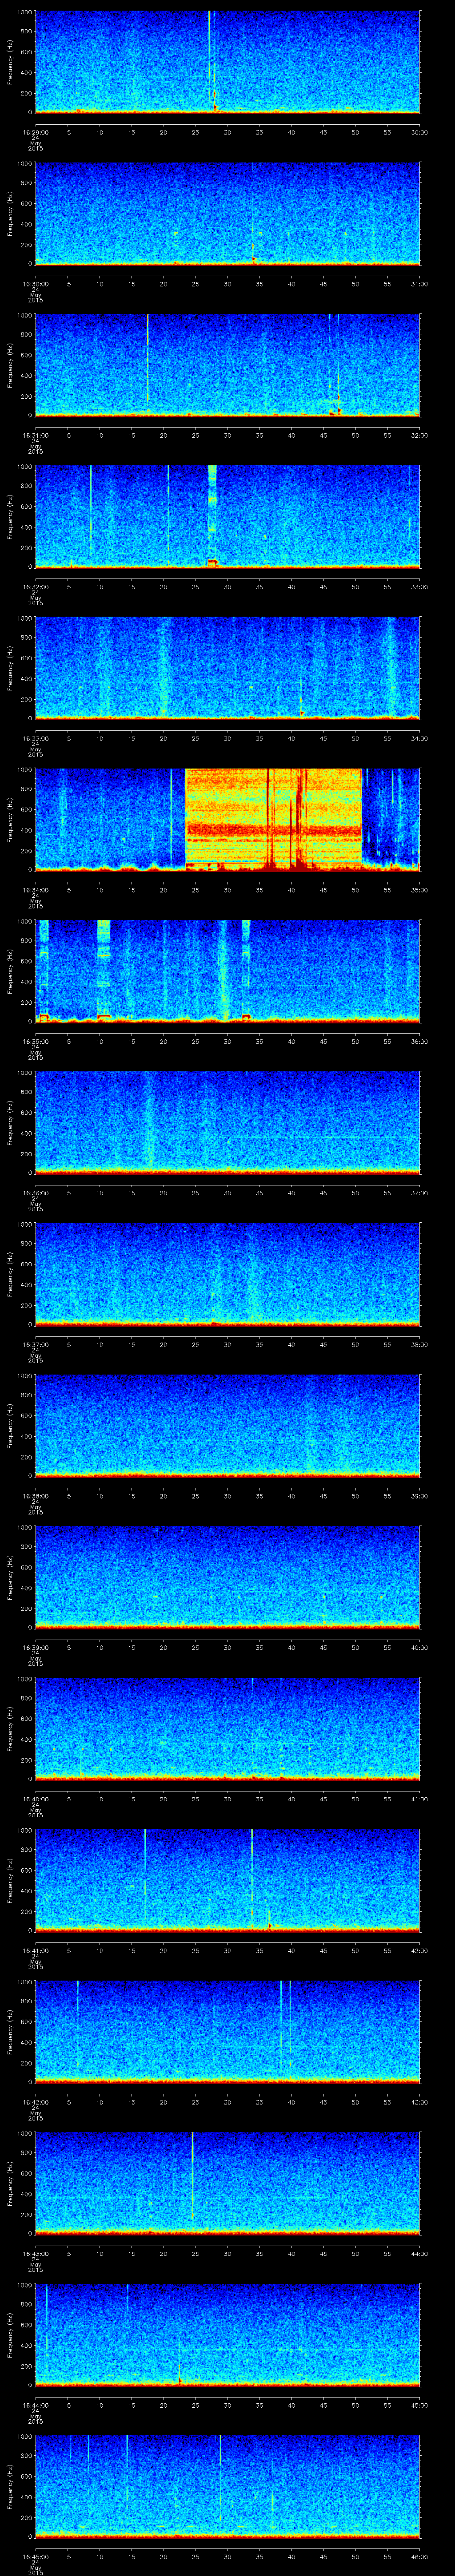Viewport: 455px width, 2576px height.
Task: Click the 36:00 end time label
Action: pyautogui.click(x=419, y=1041)
